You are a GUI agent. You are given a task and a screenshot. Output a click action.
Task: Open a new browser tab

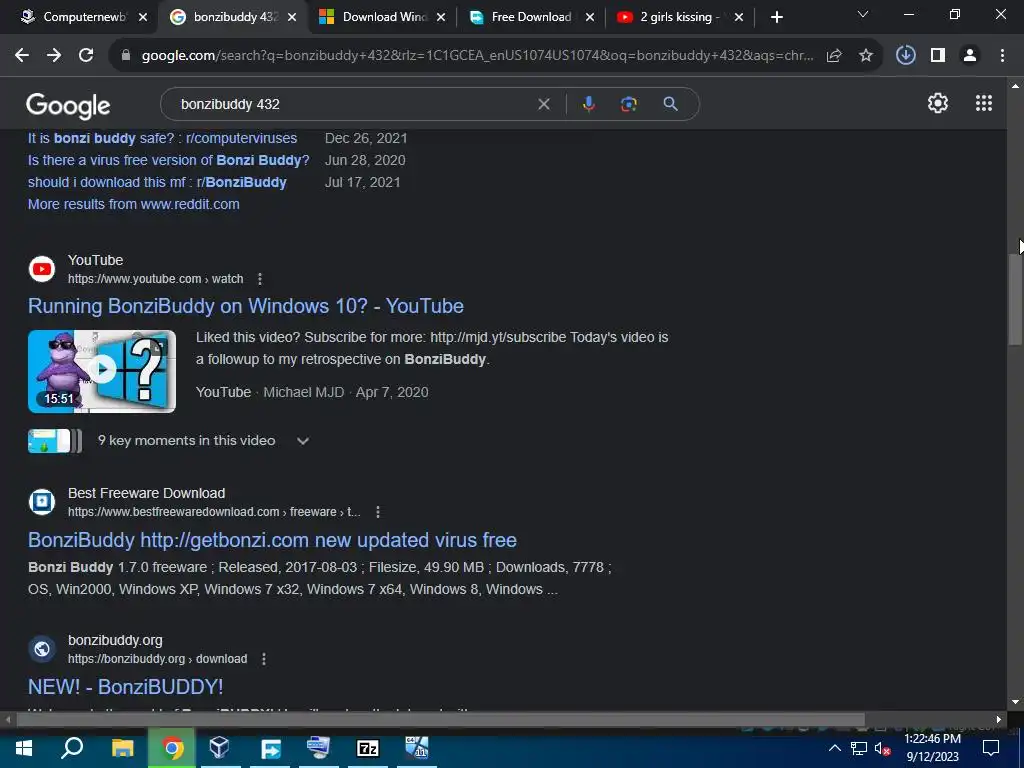(776, 17)
